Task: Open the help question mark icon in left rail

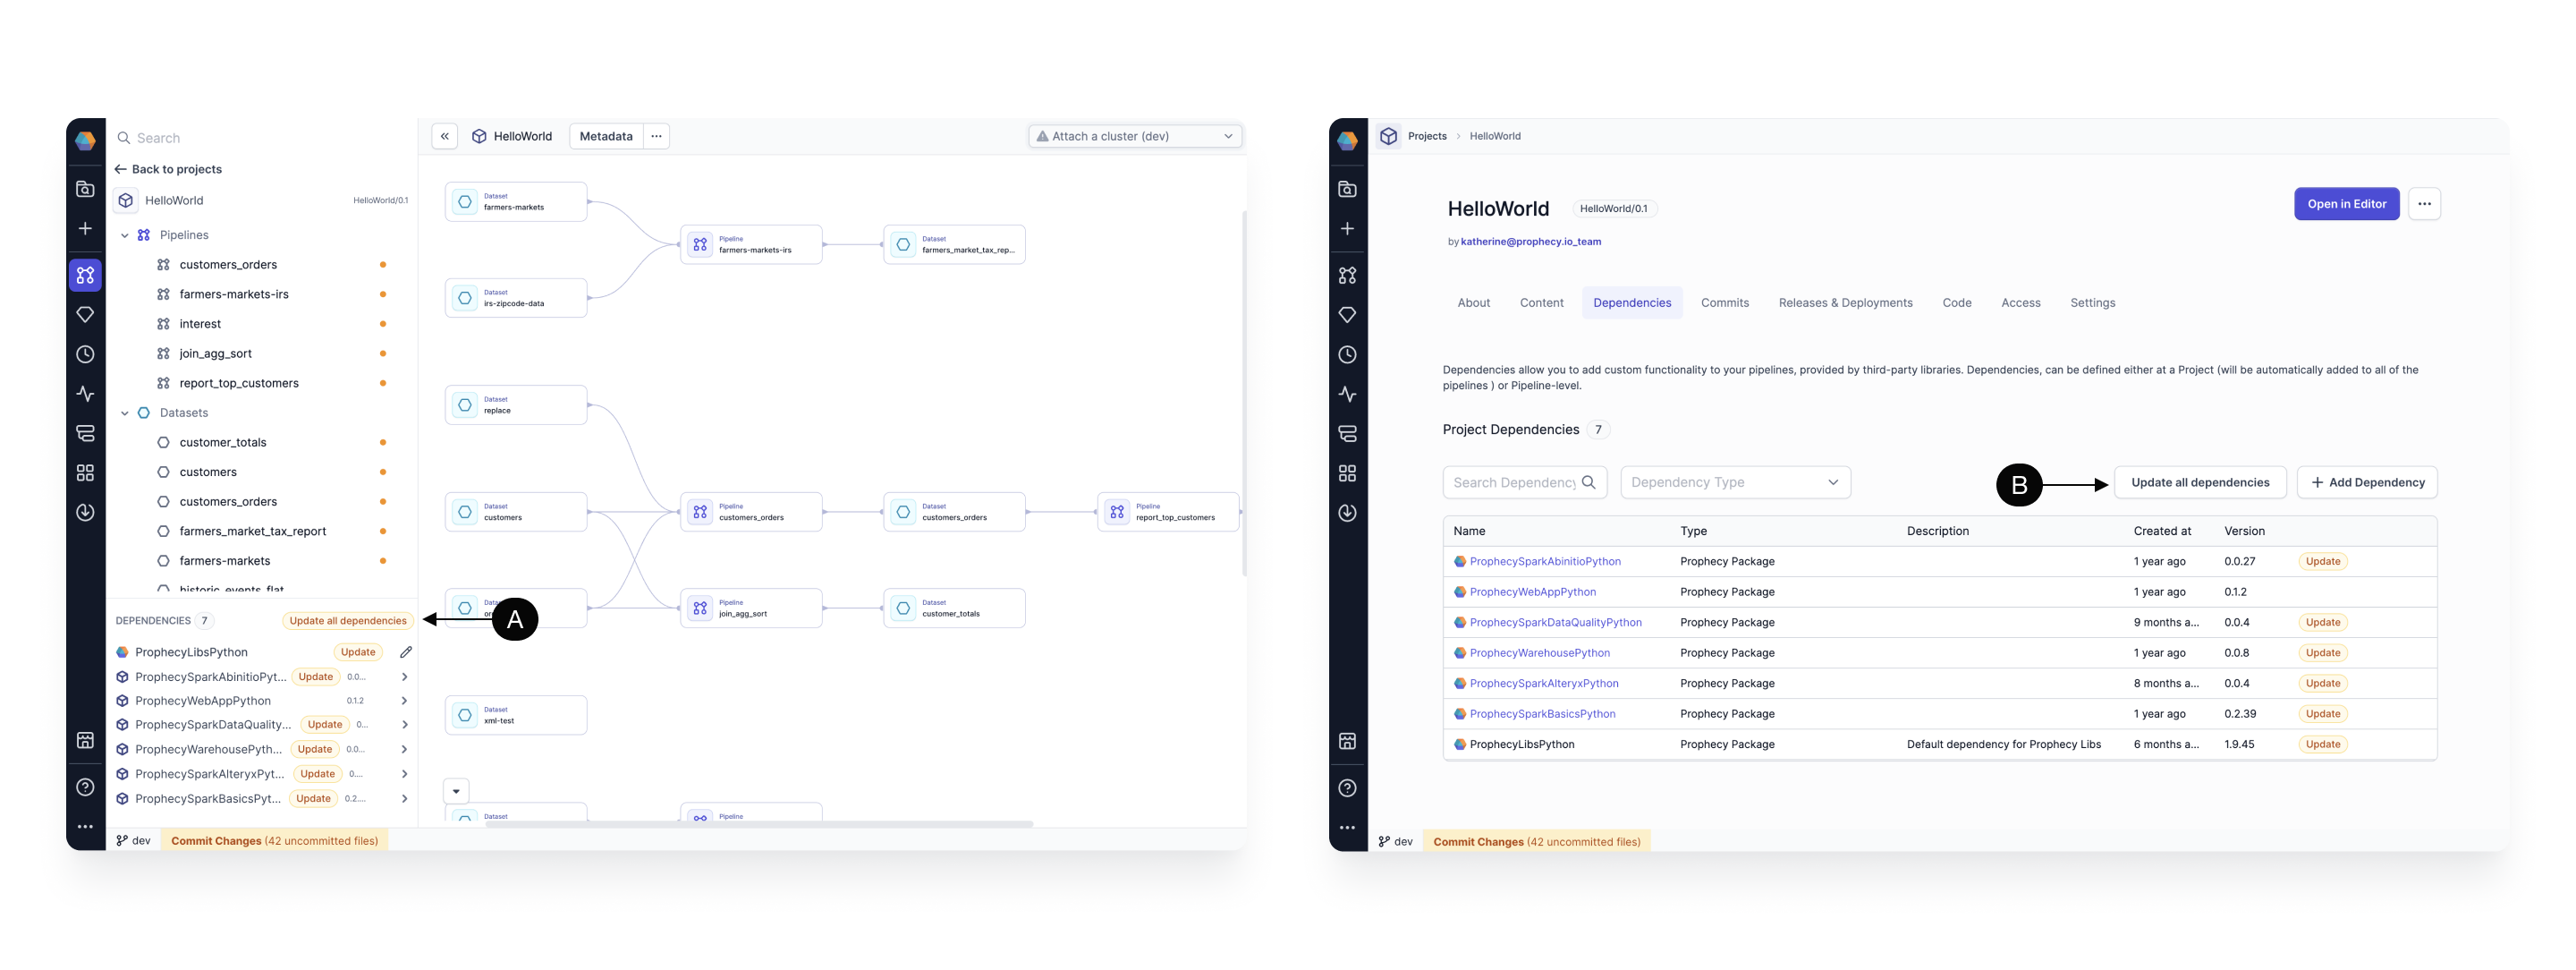Action: [85, 787]
